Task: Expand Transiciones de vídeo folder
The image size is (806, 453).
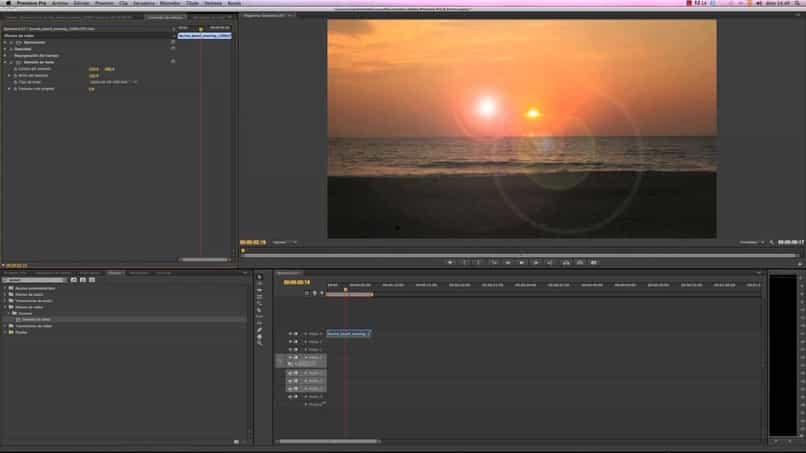Action: [5, 326]
